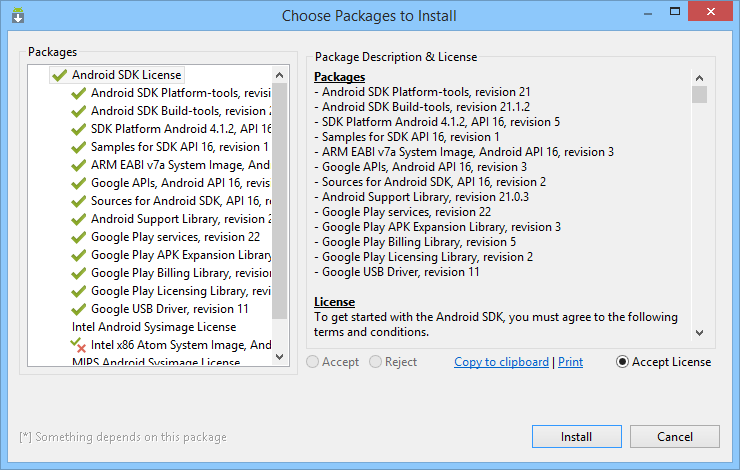Image resolution: width=740 pixels, height=470 pixels.
Task: Click the Print link
Action: pyautogui.click(x=571, y=362)
